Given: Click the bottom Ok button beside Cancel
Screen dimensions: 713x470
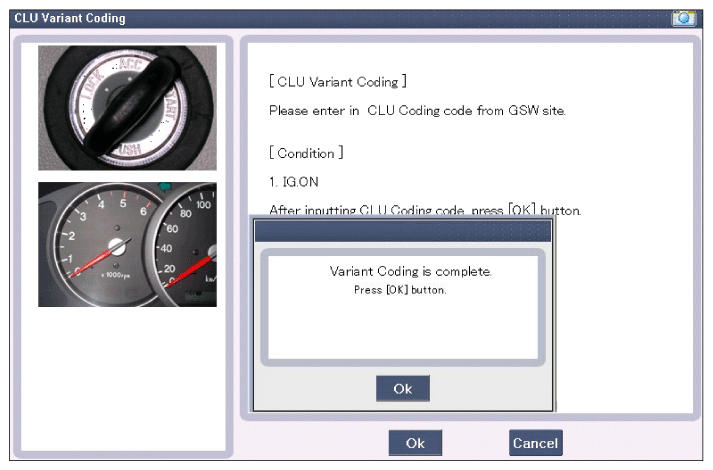Looking at the screenshot, I should [415, 442].
